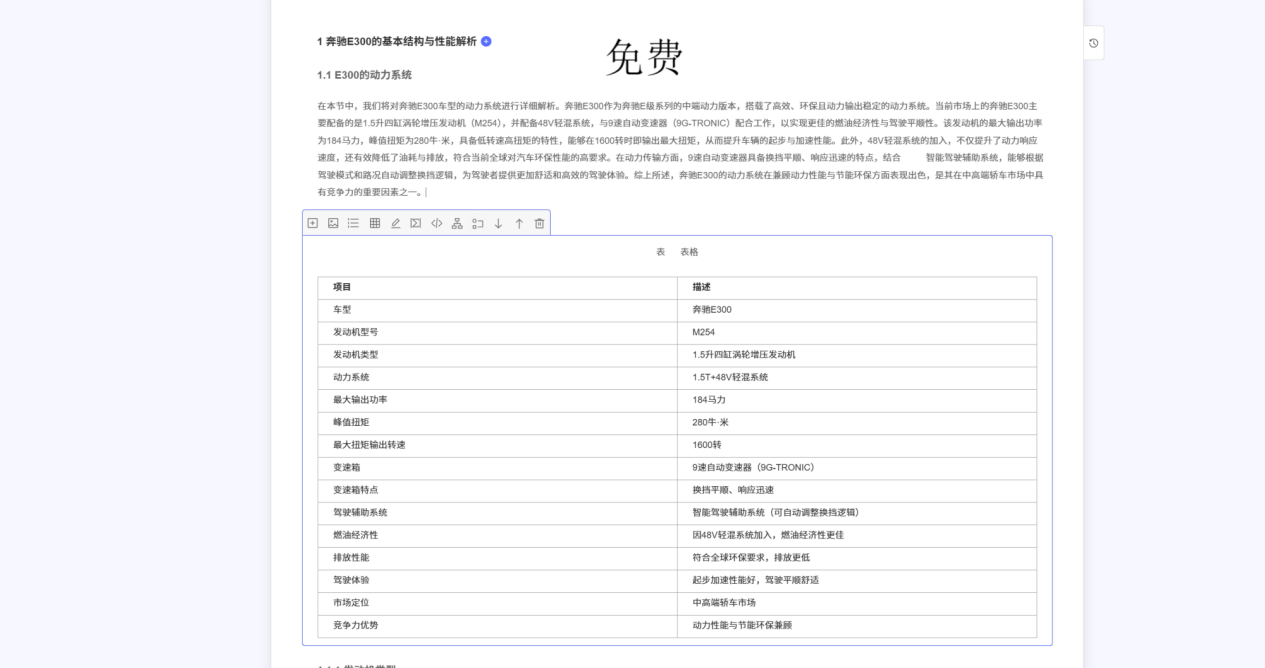The image size is (1265, 668).
Task: Insert a formula with the sigma icon
Action: 416,223
